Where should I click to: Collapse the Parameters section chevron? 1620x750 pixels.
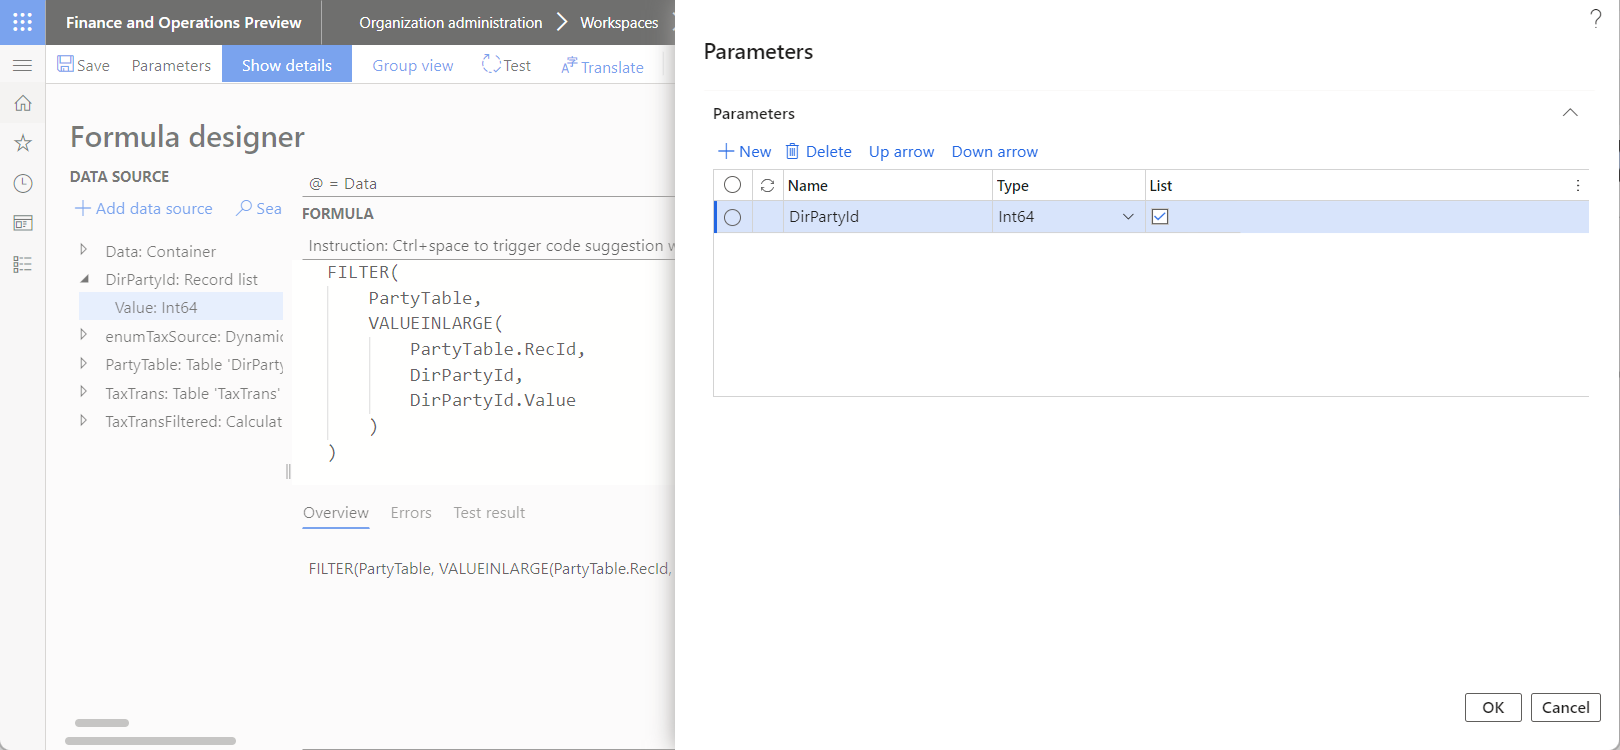coord(1570,113)
